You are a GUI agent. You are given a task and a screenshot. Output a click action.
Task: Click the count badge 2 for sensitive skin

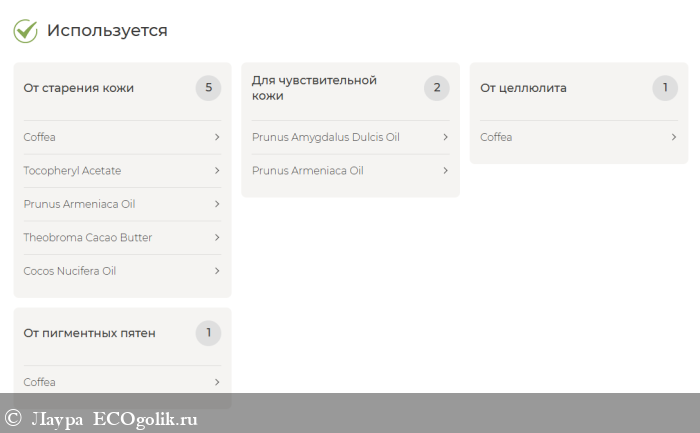click(x=436, y=88)
